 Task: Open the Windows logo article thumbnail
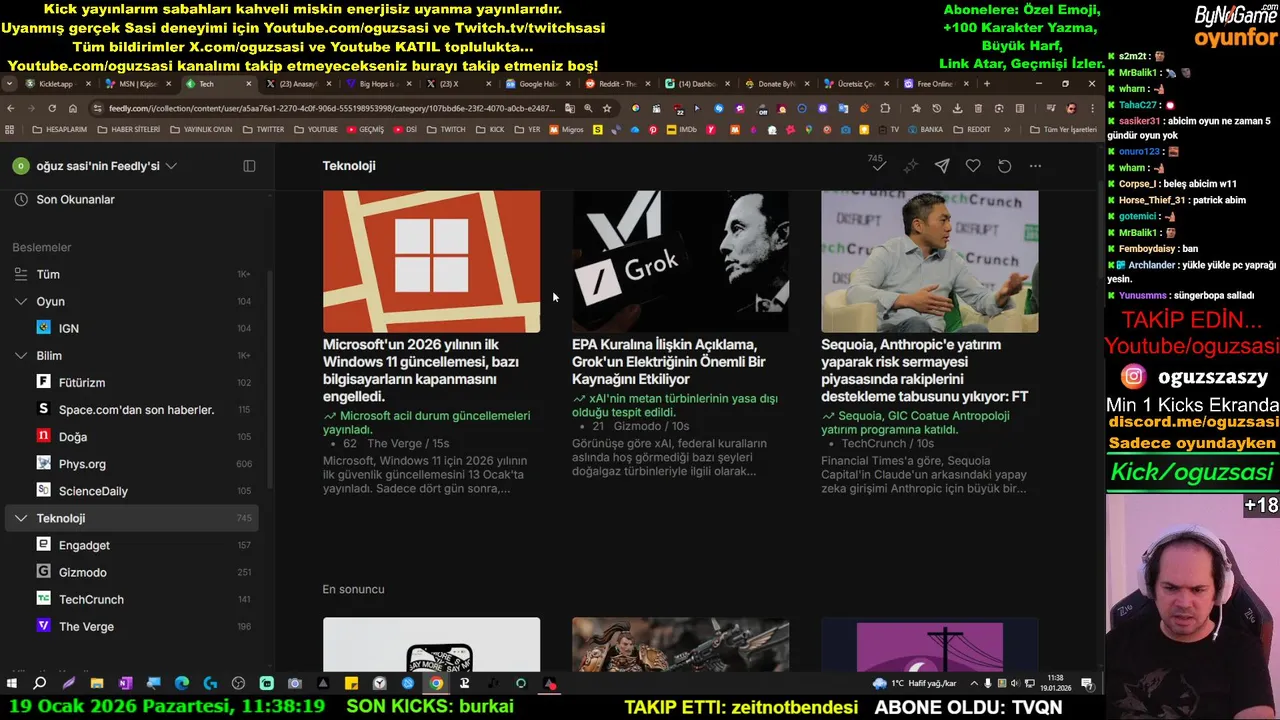click(431, 261)
